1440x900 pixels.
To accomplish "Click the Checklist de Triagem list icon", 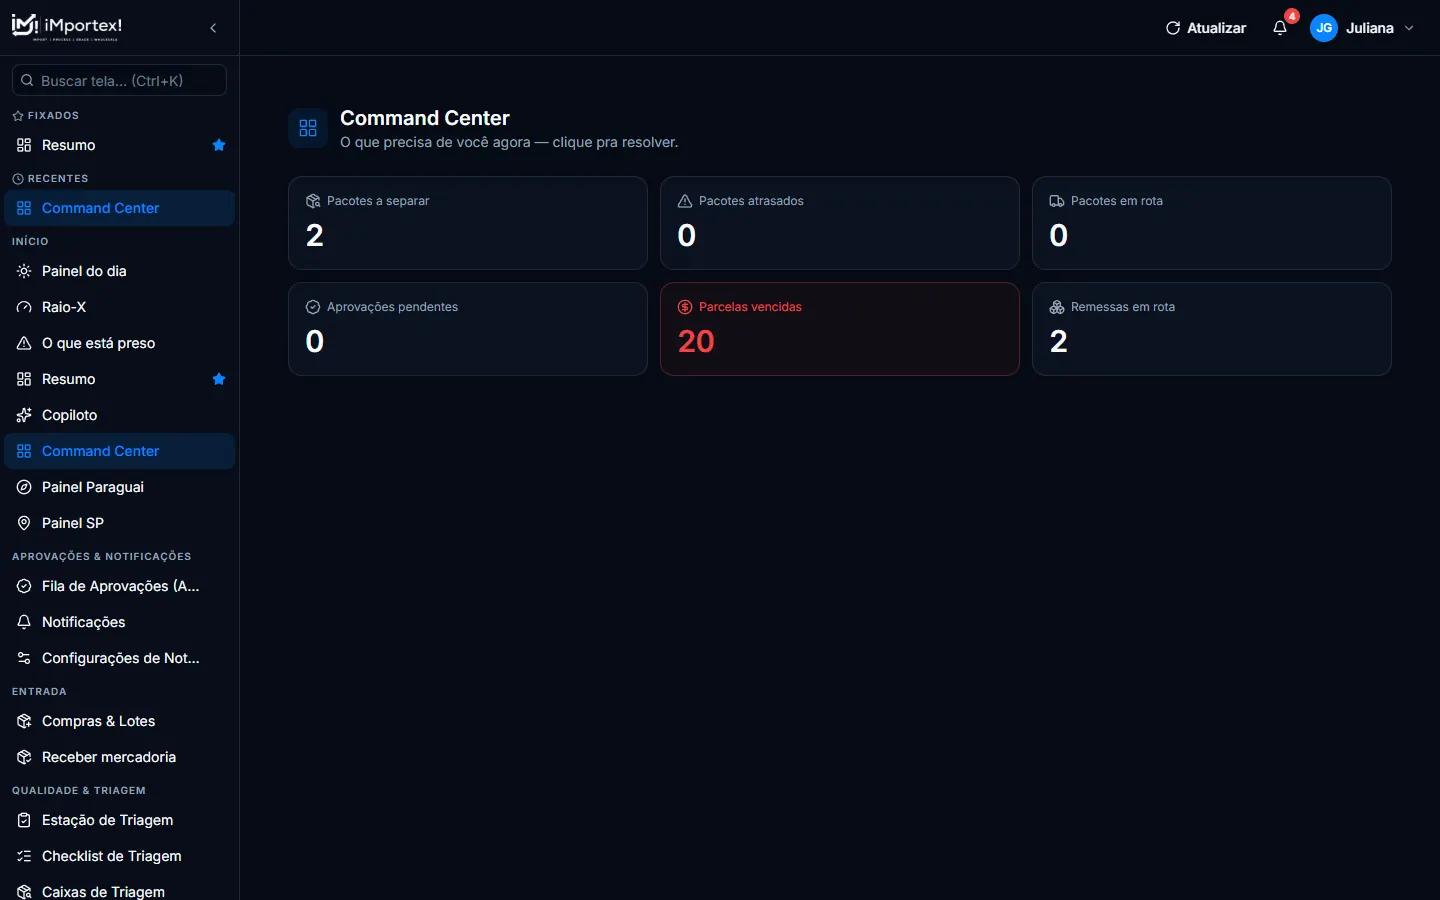I will [x=24, y=856].
